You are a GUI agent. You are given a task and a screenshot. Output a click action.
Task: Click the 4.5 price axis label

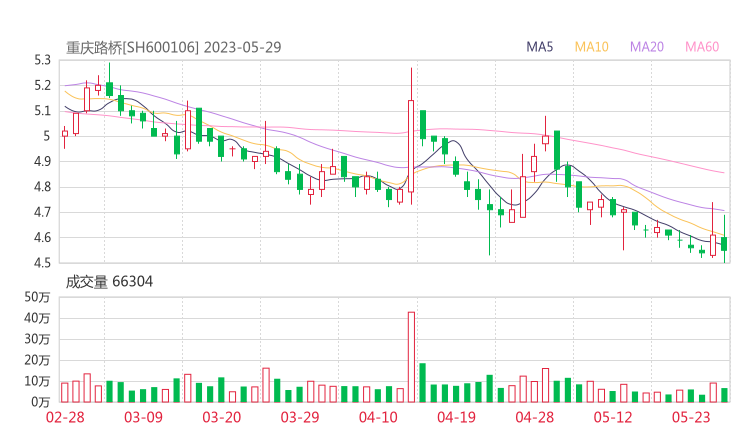[42, 262]
